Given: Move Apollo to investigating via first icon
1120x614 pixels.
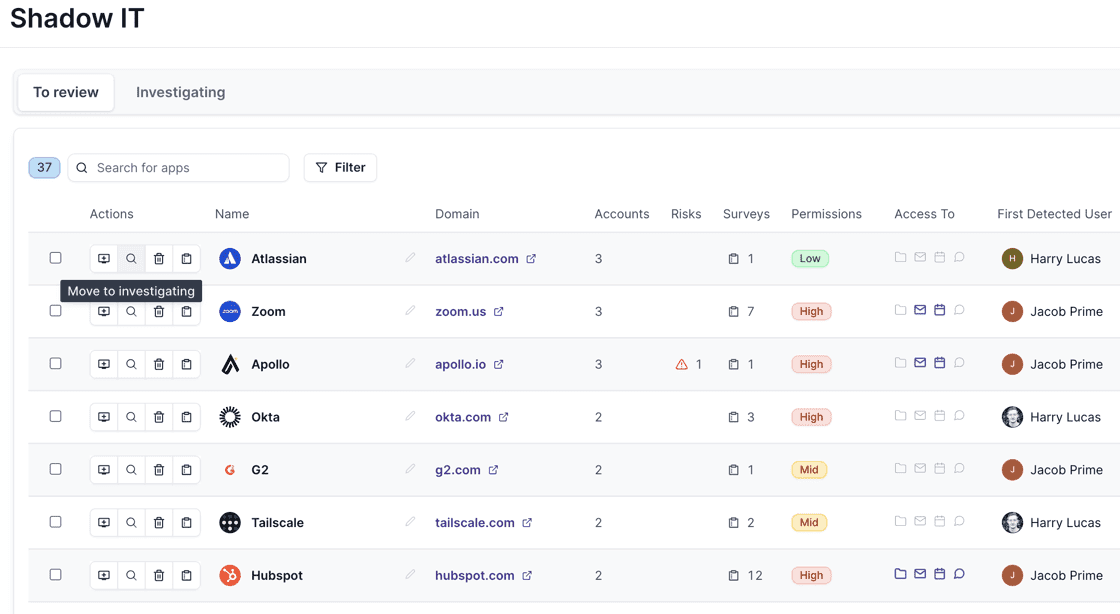Looking at the screenshot, I should tap(104, 364).
